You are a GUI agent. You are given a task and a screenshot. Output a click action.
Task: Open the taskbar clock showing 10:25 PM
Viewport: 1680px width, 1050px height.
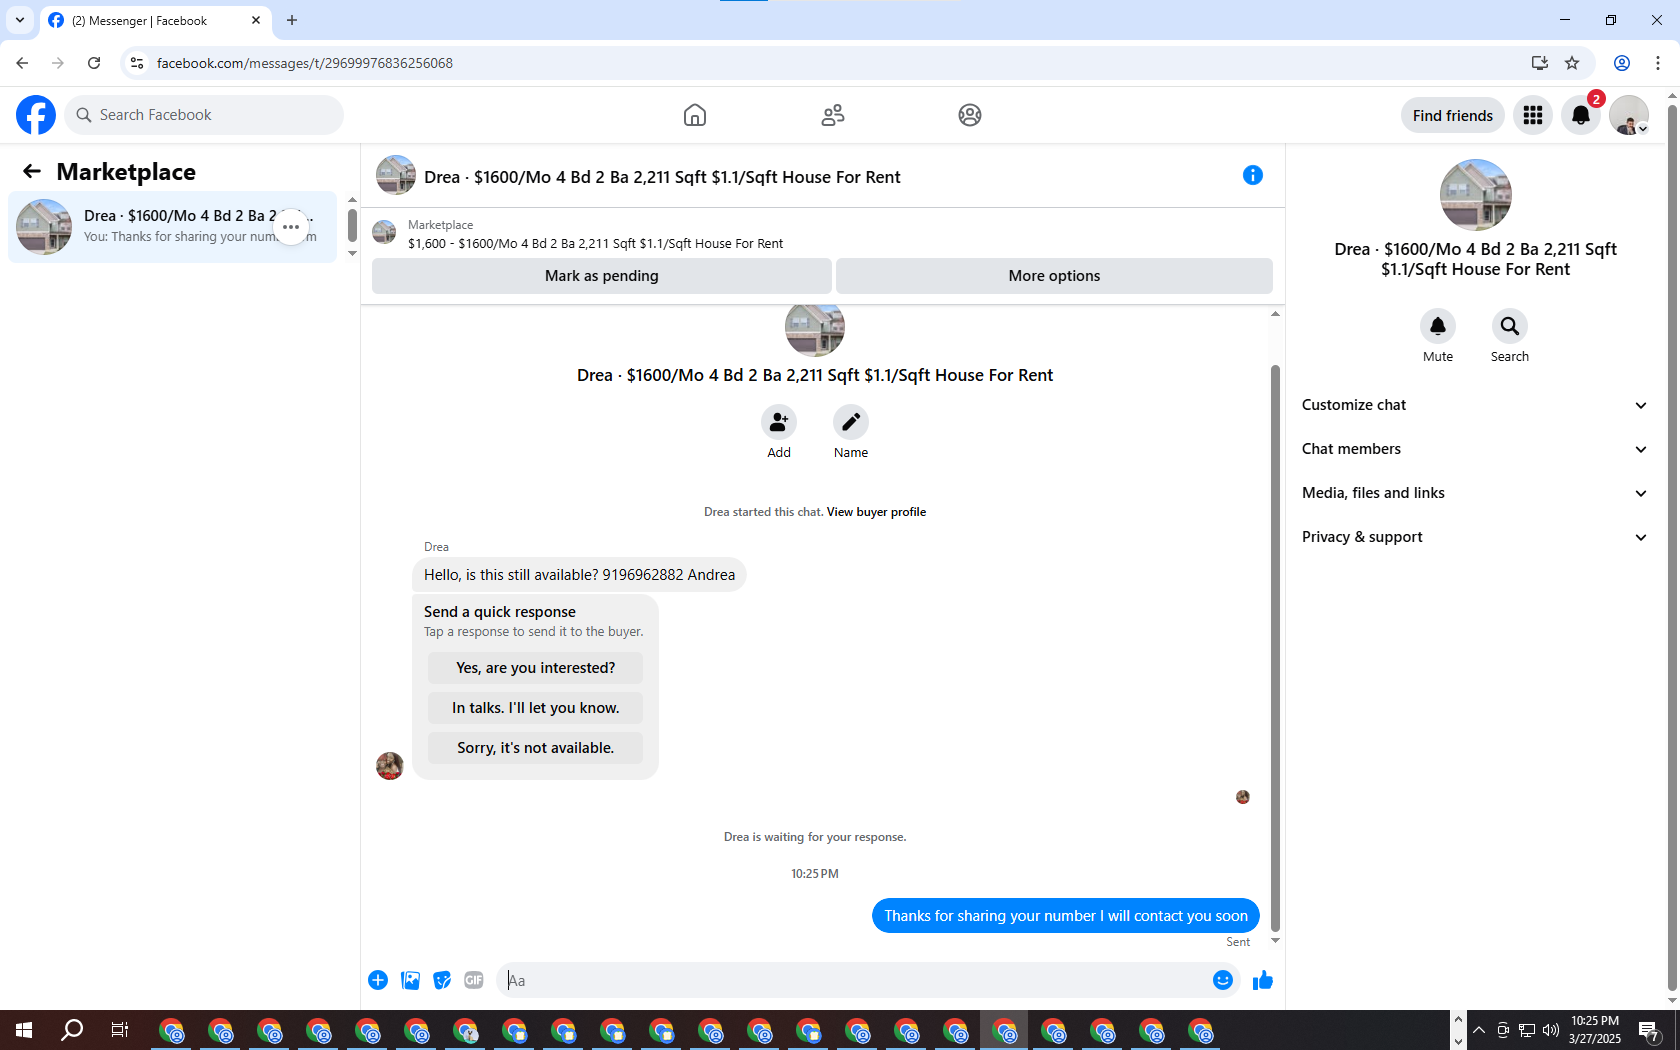tap(1595, 1030)
